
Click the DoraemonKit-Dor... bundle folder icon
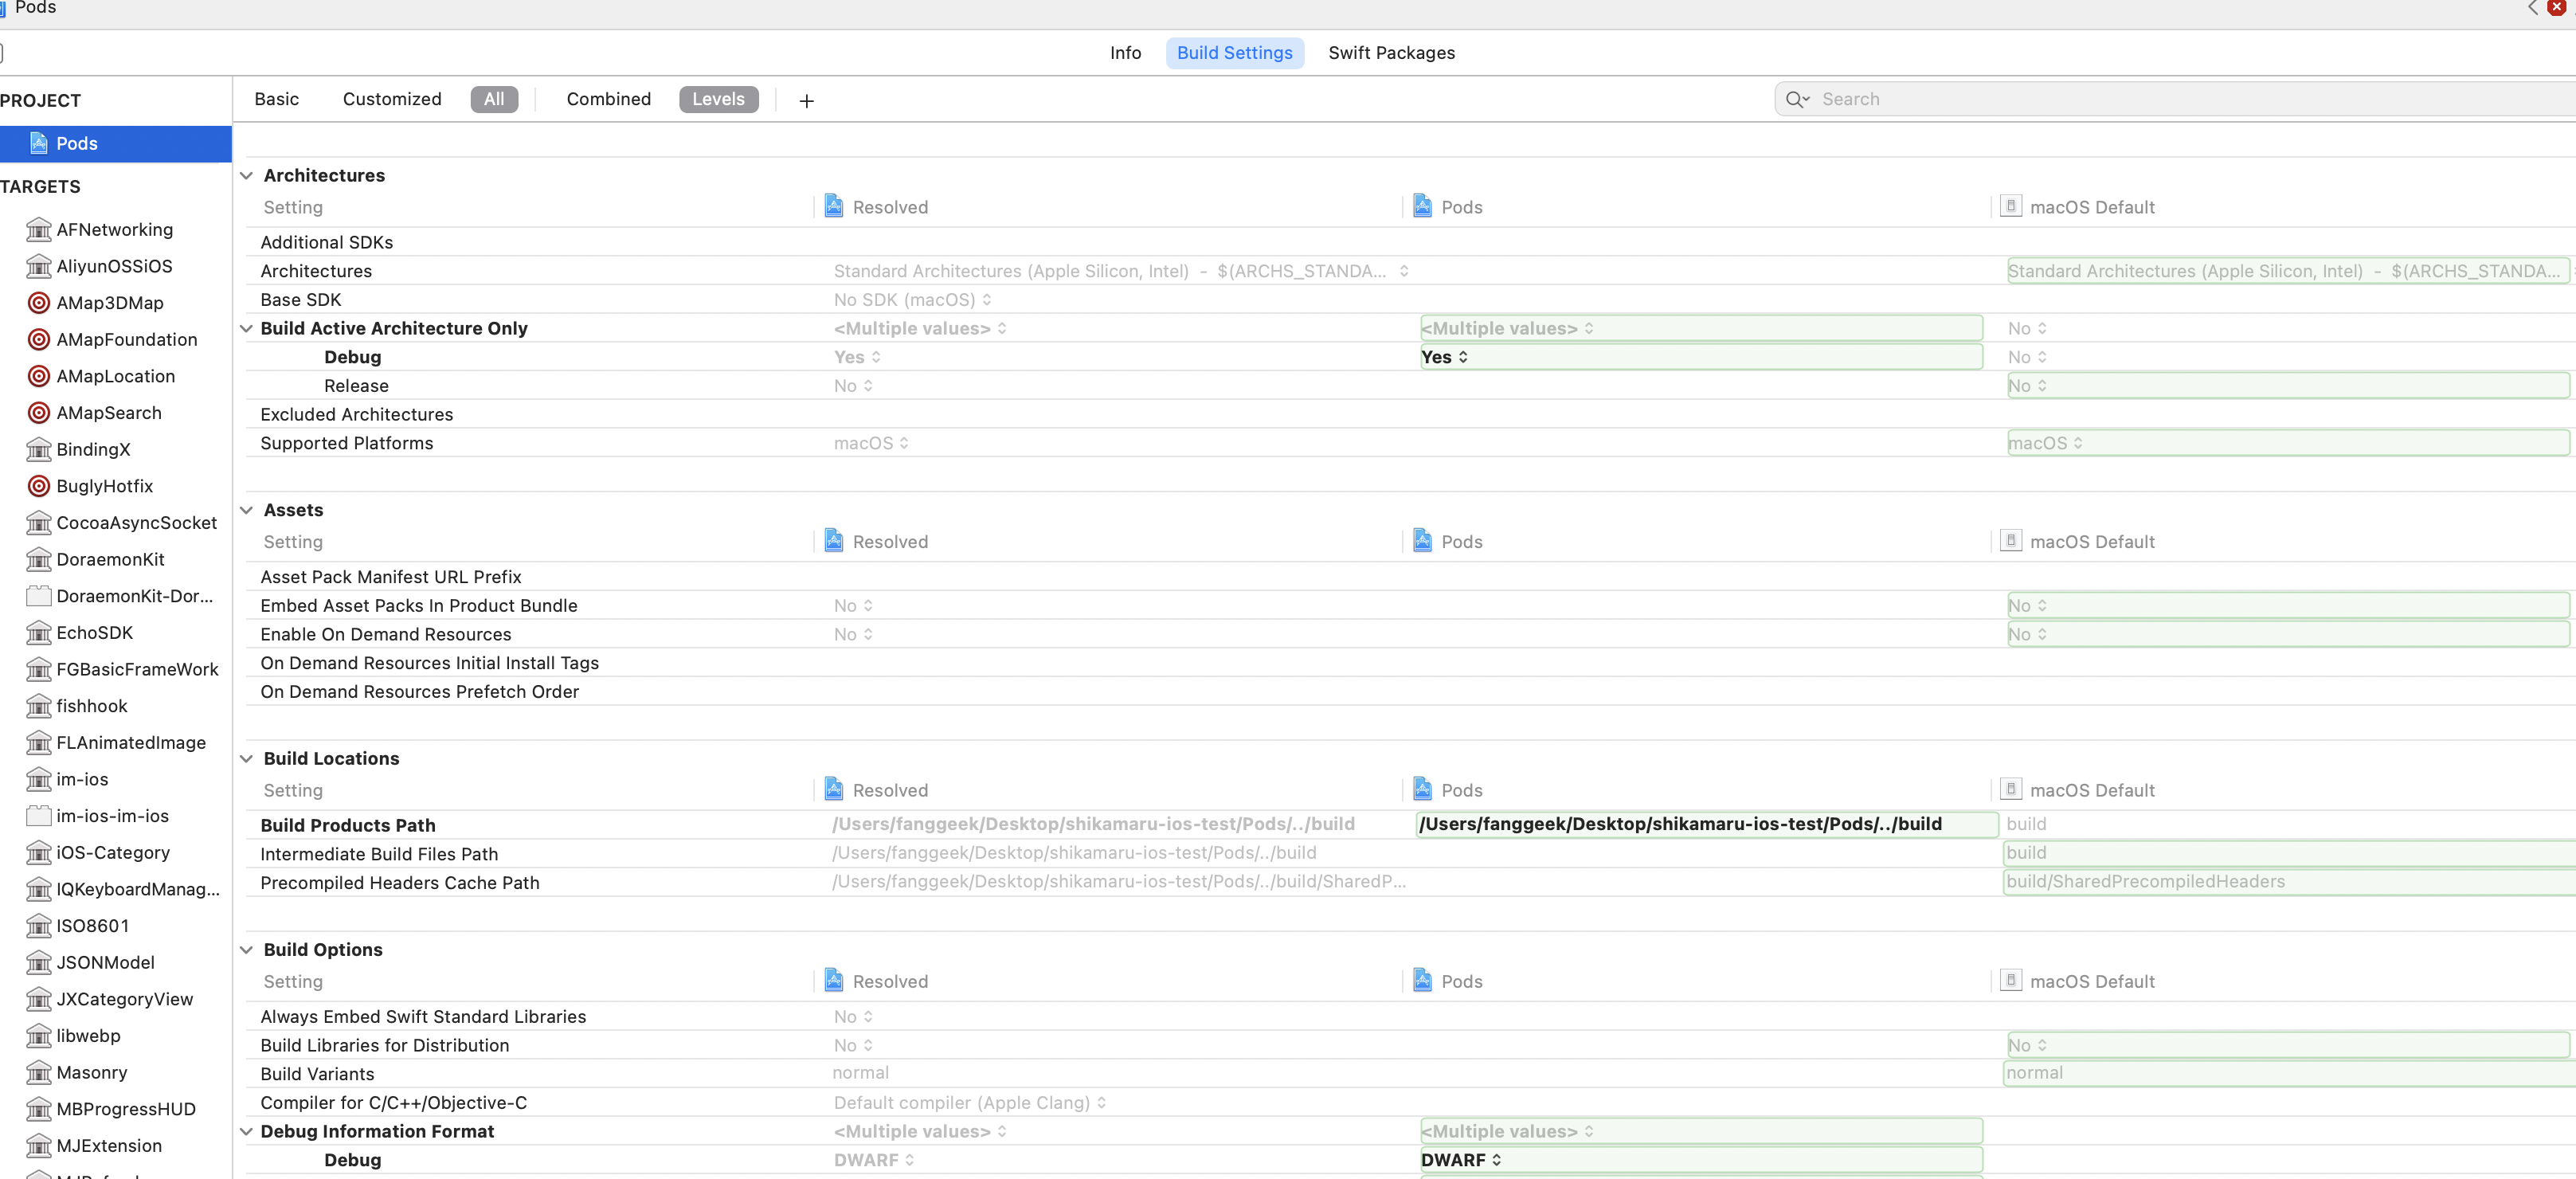pyautogui.click(x=38, y=596)
